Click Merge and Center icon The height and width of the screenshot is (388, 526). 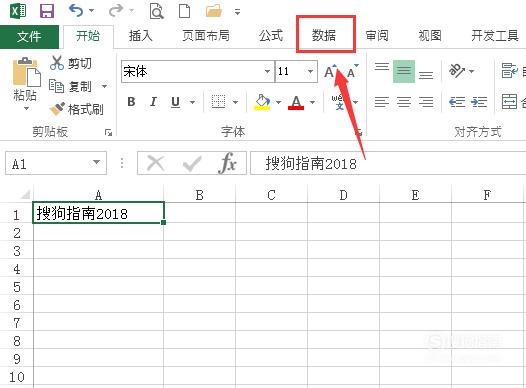pos(509,102)
